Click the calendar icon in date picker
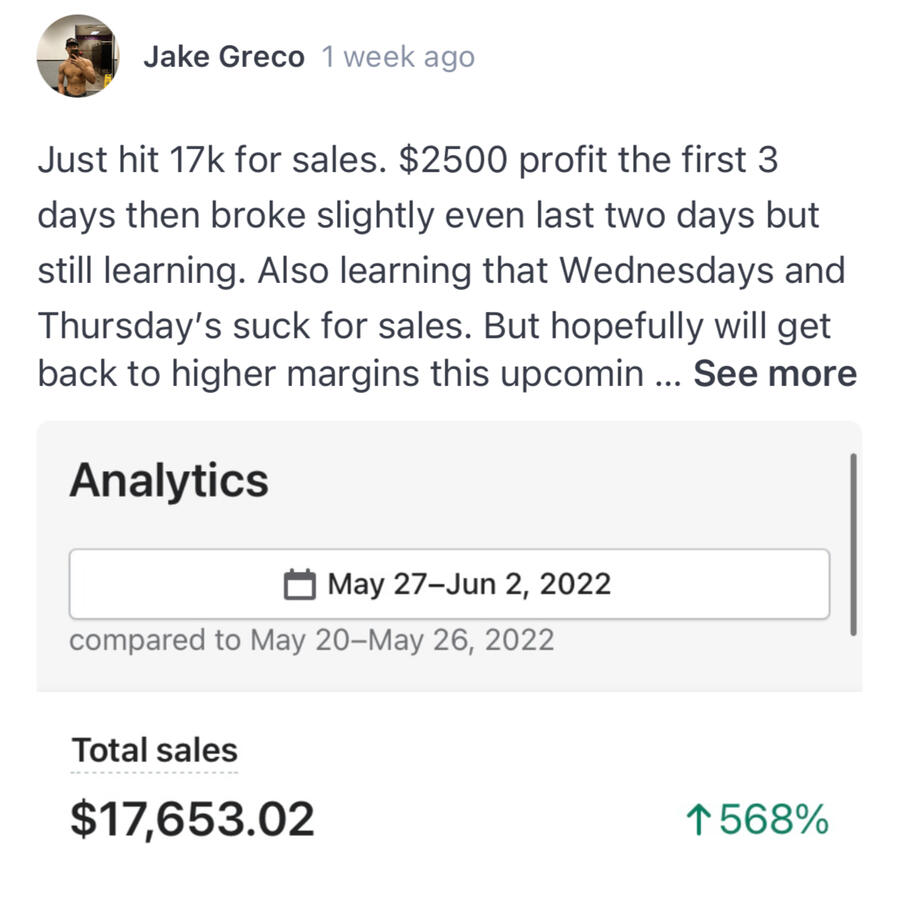The width and height of the screenshot is (899, 899). [299, 584]
